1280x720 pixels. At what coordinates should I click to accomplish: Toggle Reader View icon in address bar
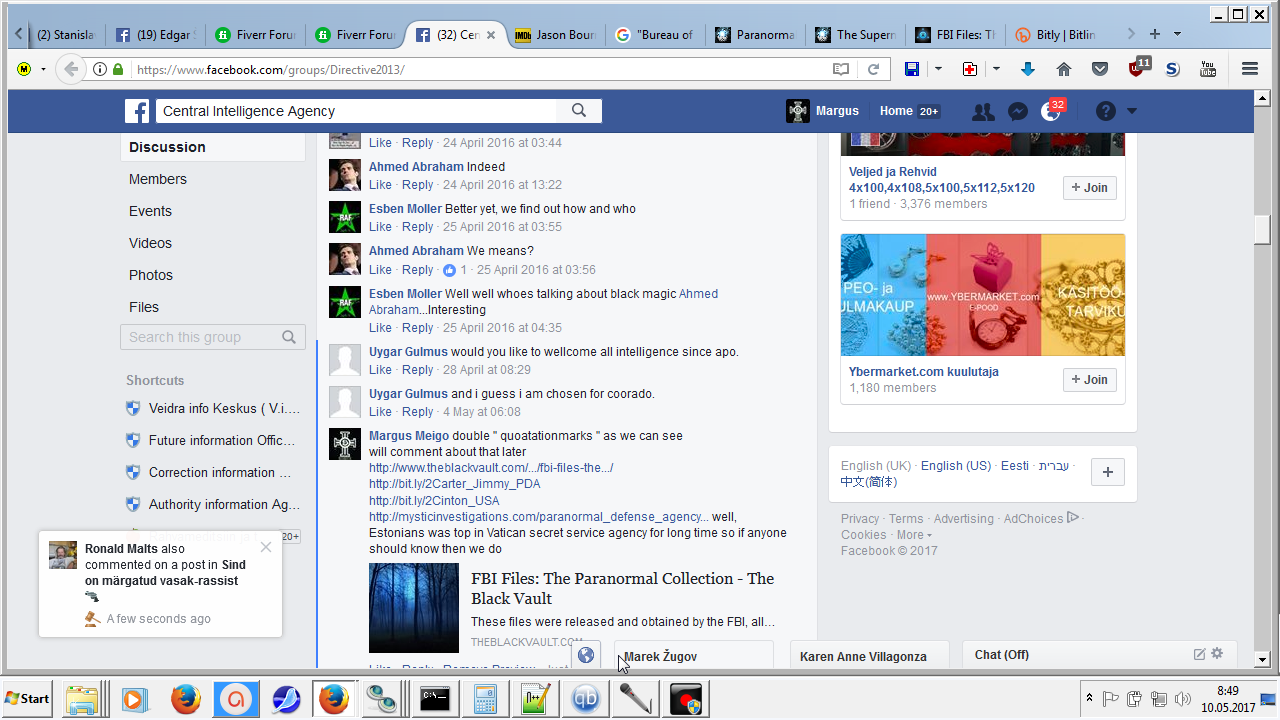point(841,69)
